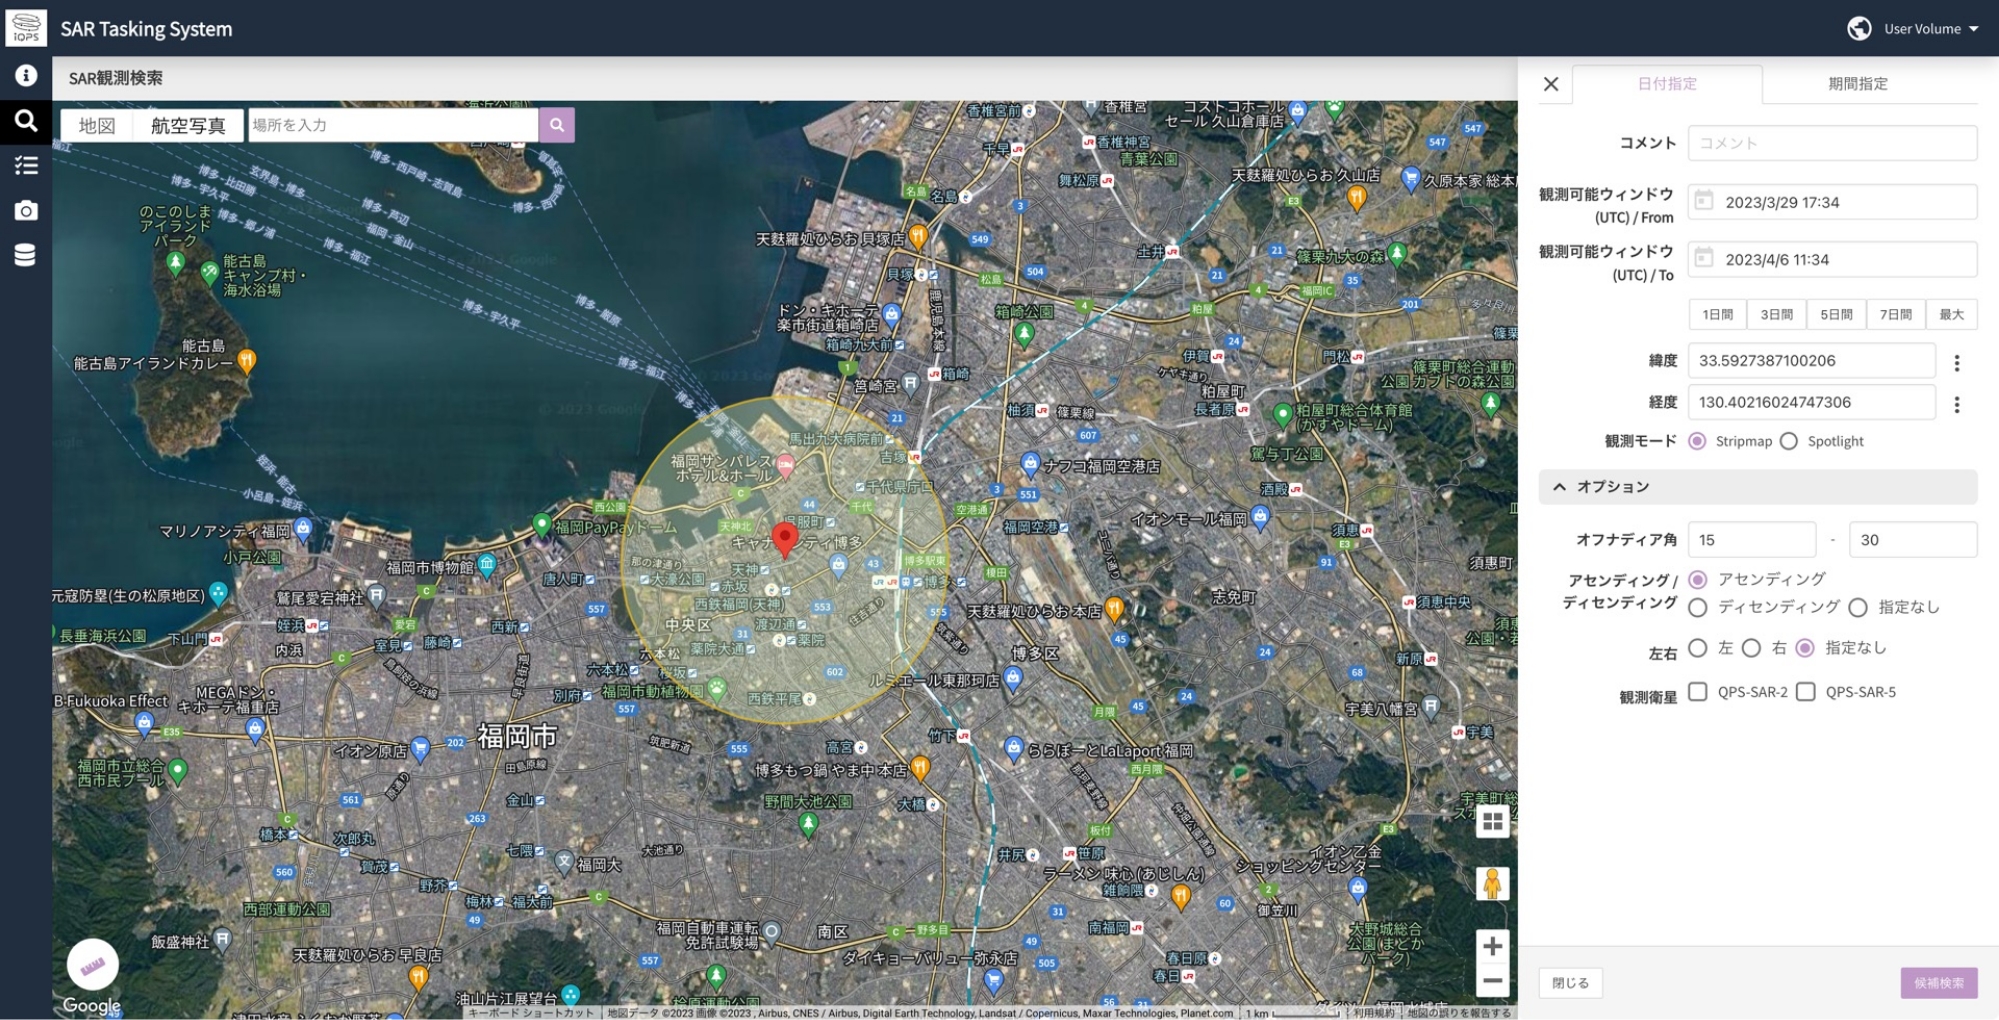1999x1020 pixels.
Task: Click the ナフコ福岡空港店 shop marker
Action: tap(1031, 463)
